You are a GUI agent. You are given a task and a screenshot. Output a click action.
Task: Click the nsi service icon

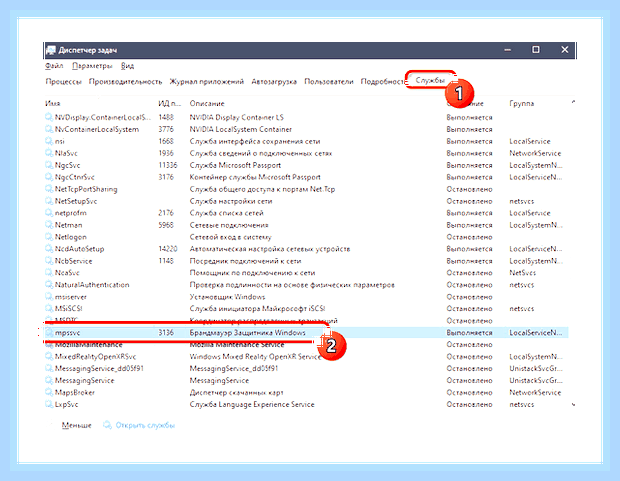tap(49, 141)
